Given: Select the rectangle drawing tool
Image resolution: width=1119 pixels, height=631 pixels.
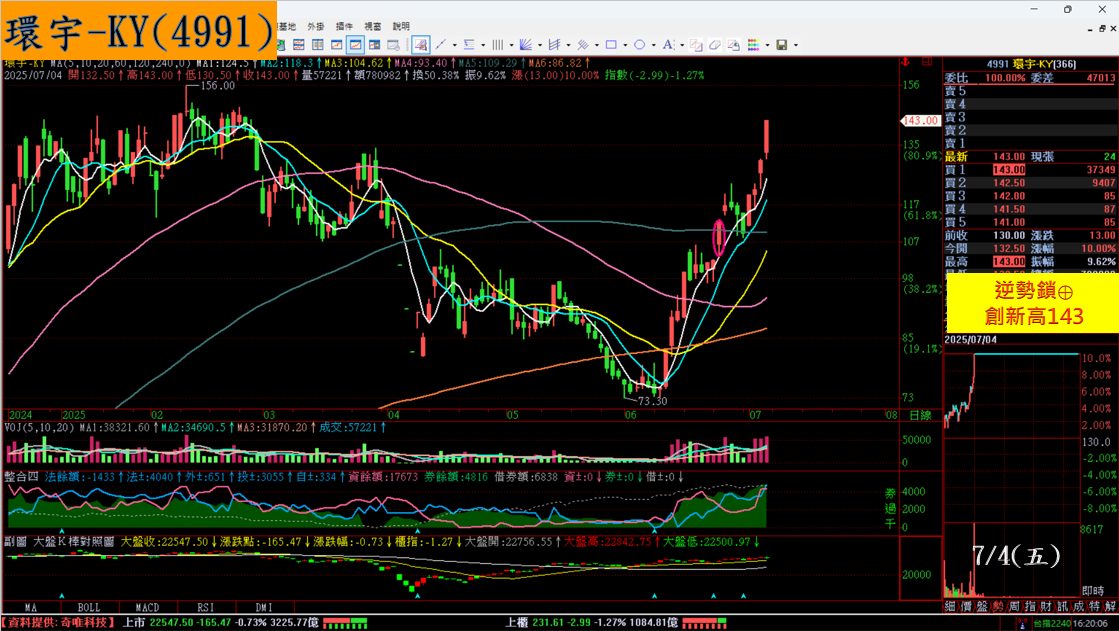Looking at the screenshot, I should click(x=611, y=45).
